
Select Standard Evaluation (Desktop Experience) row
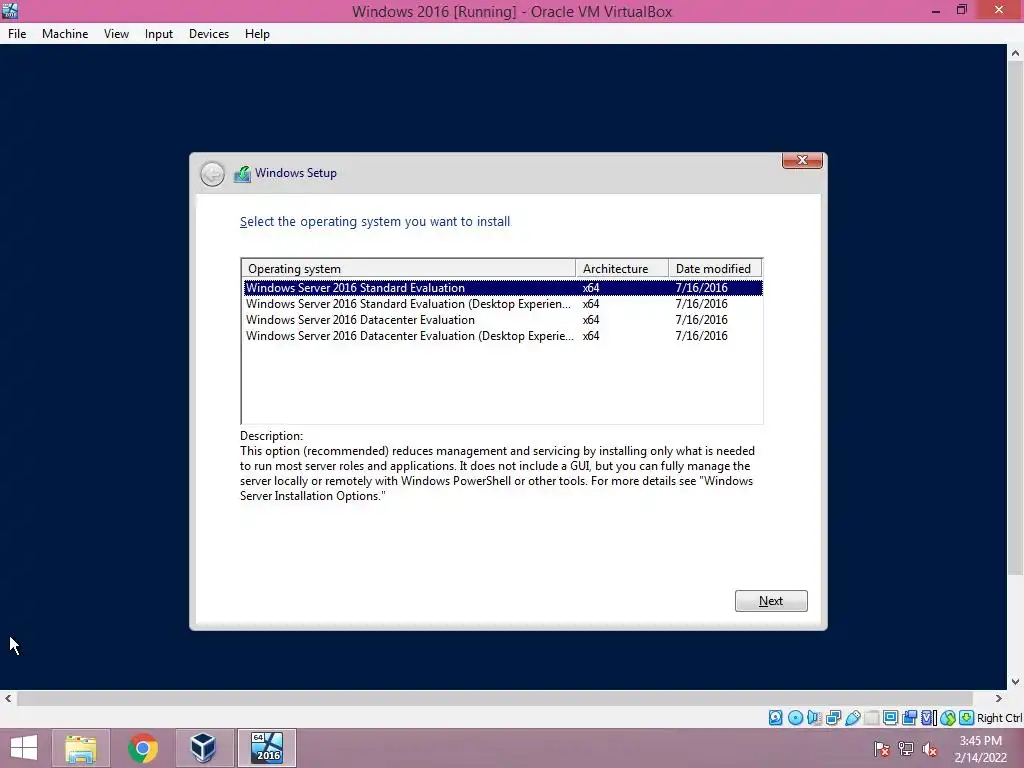(503, 304)
